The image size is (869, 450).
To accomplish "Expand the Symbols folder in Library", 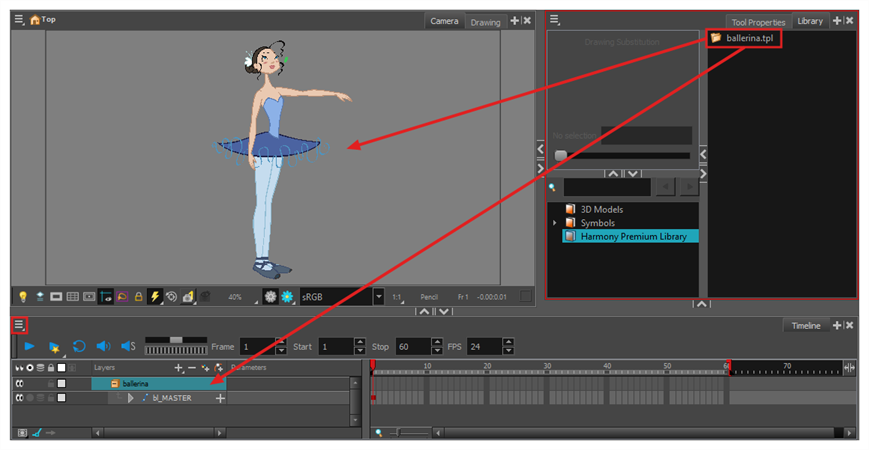I will pyautogui.click(x=555, y=223).
